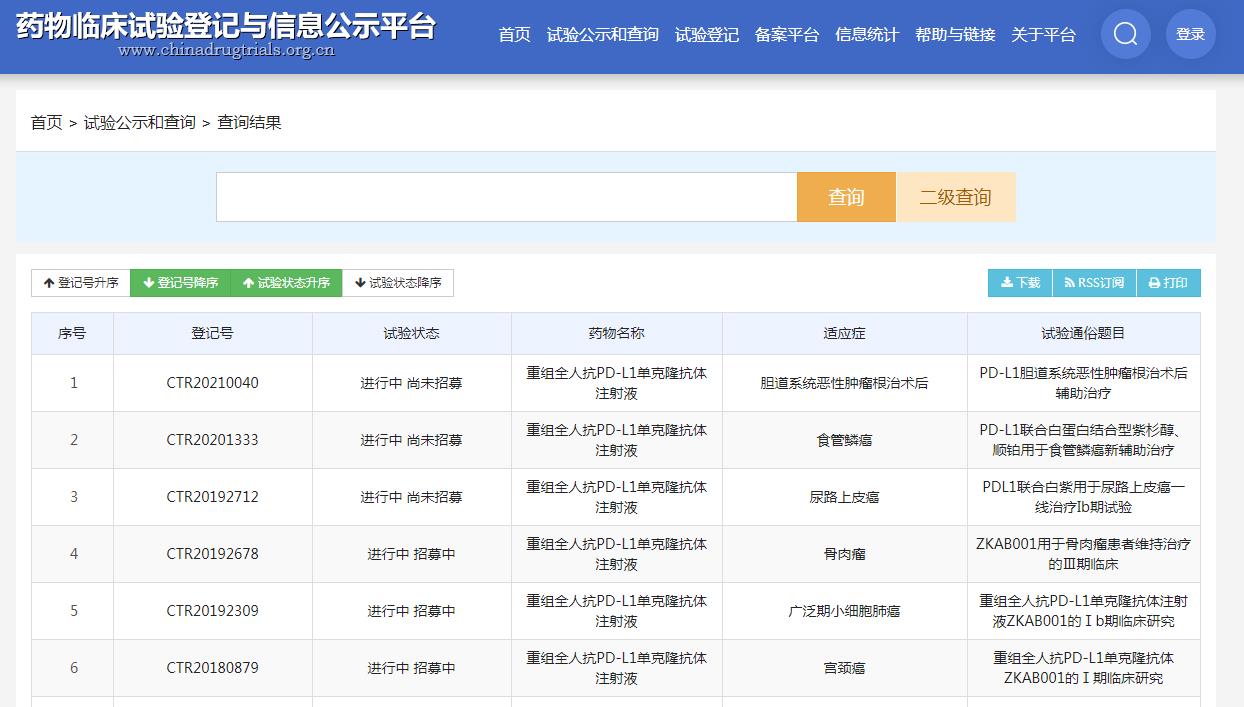
Task: Open registration number CTR20192712
Action: point(212,497)
